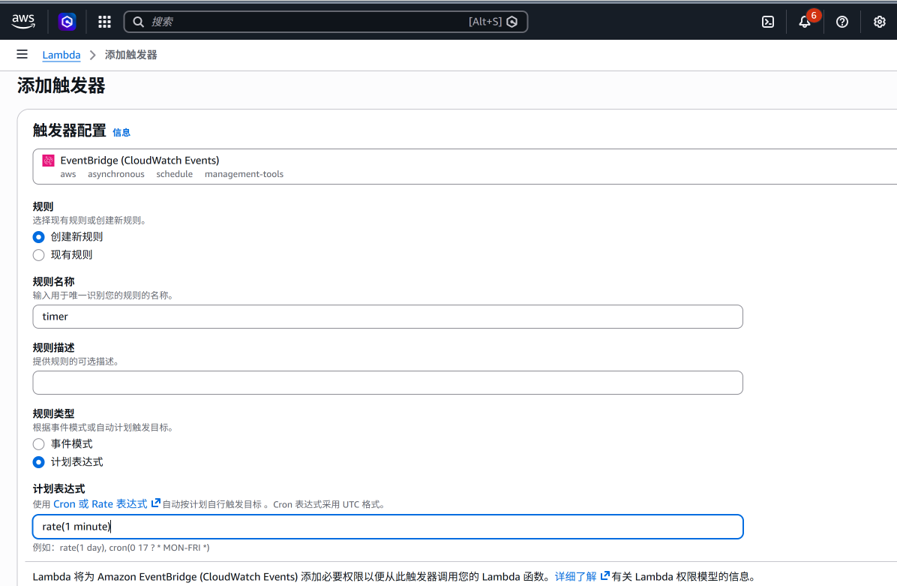Click the 计划表达式 field with rate(1 minute)
897x586 pixels.
[x=388, y=526]
